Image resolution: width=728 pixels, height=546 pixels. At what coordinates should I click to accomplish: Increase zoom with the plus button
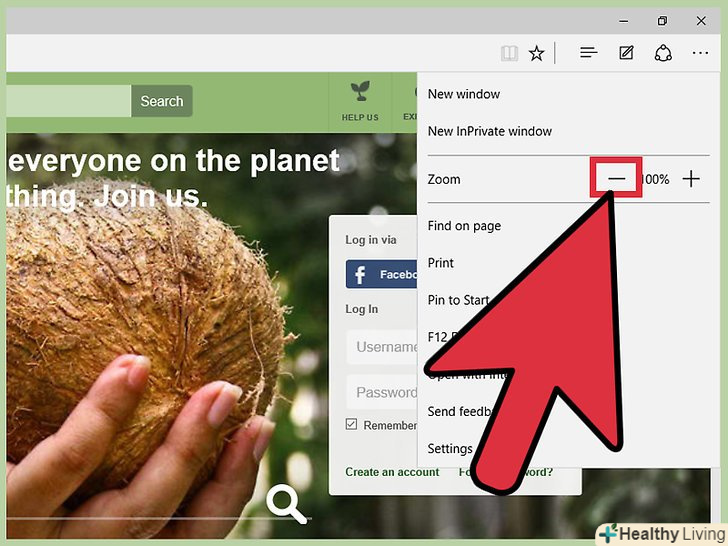(x=691, y=179)
